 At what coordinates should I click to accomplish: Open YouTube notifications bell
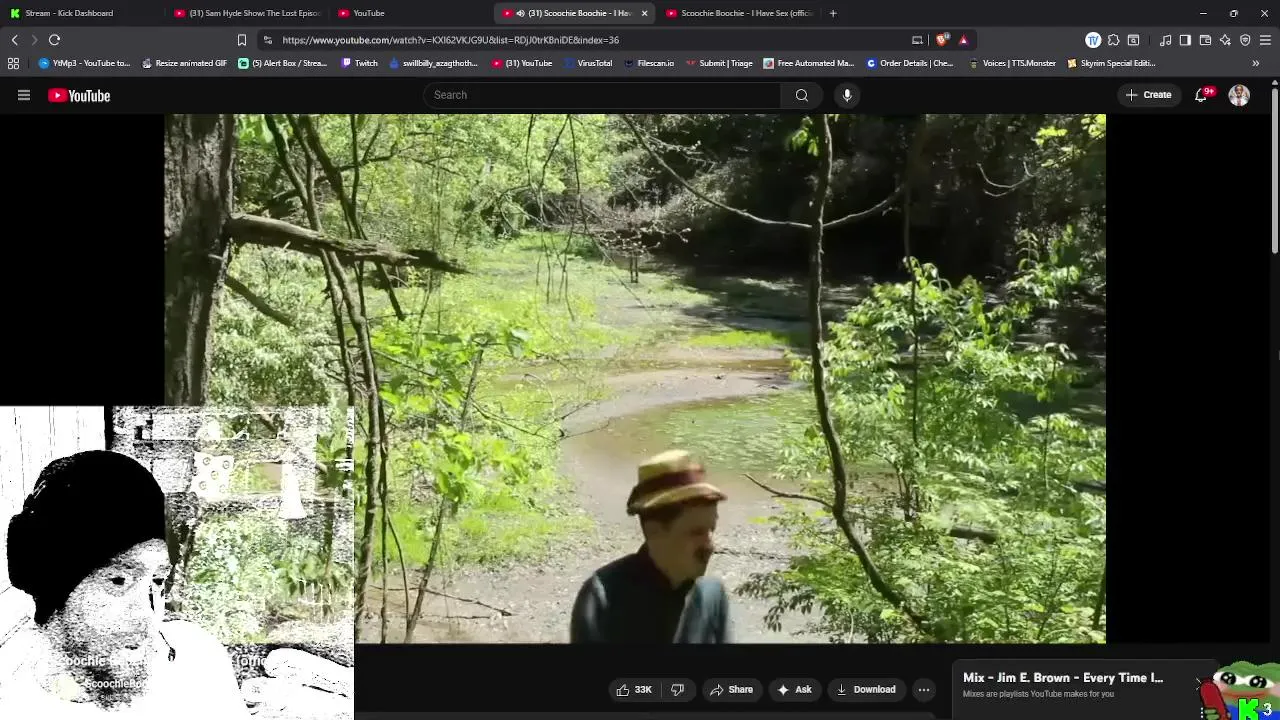(x=1202, y=95)
